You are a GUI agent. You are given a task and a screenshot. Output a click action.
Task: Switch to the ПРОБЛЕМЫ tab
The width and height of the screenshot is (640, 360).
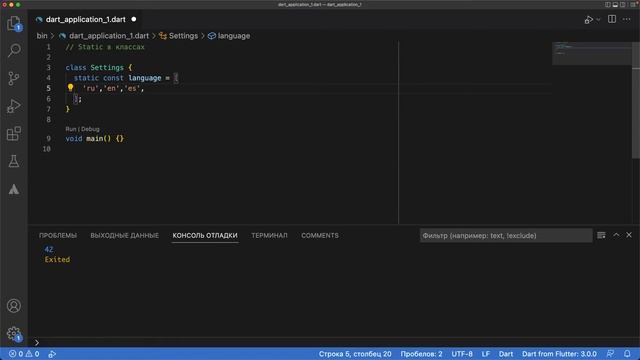pyautogui.click(x=58, y=236)
